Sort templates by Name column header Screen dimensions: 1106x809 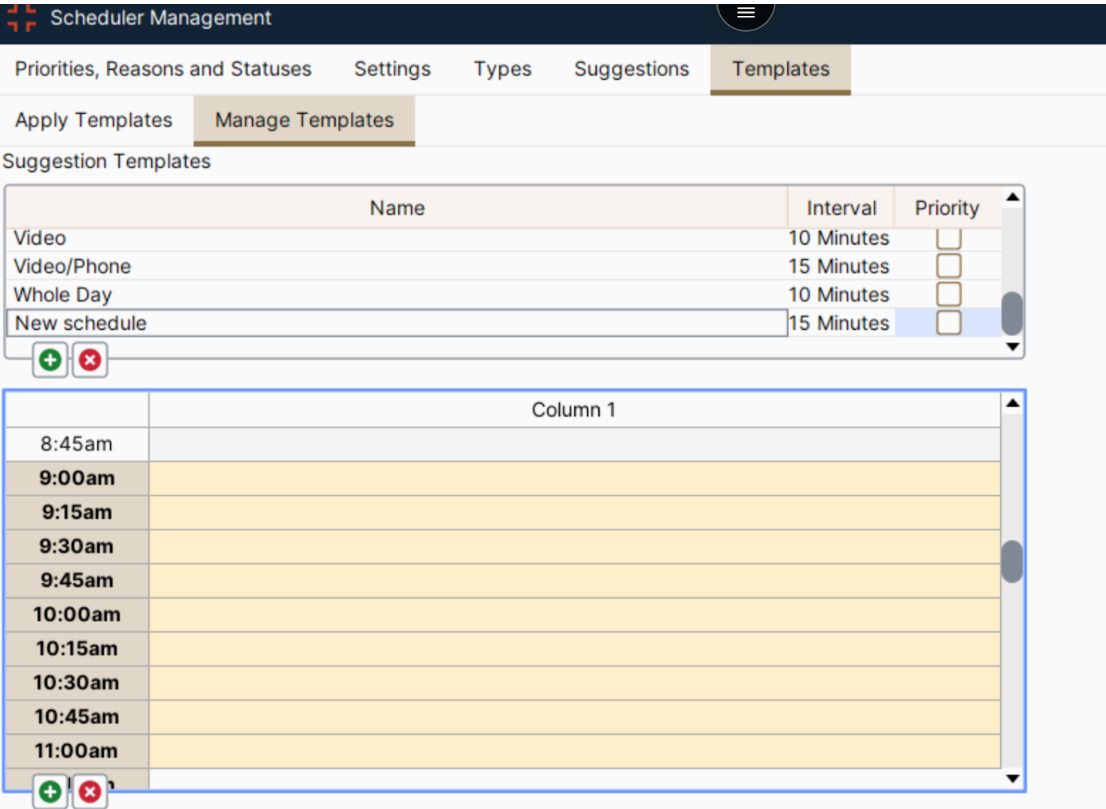[397, 208]
